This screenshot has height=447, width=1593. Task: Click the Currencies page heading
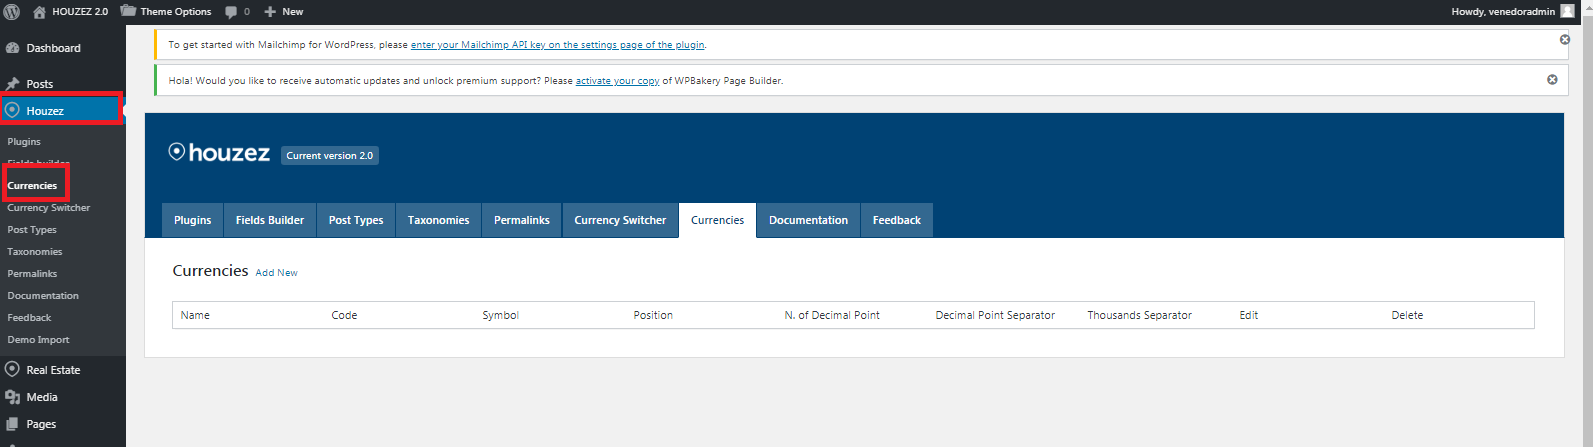click(210, 271)
